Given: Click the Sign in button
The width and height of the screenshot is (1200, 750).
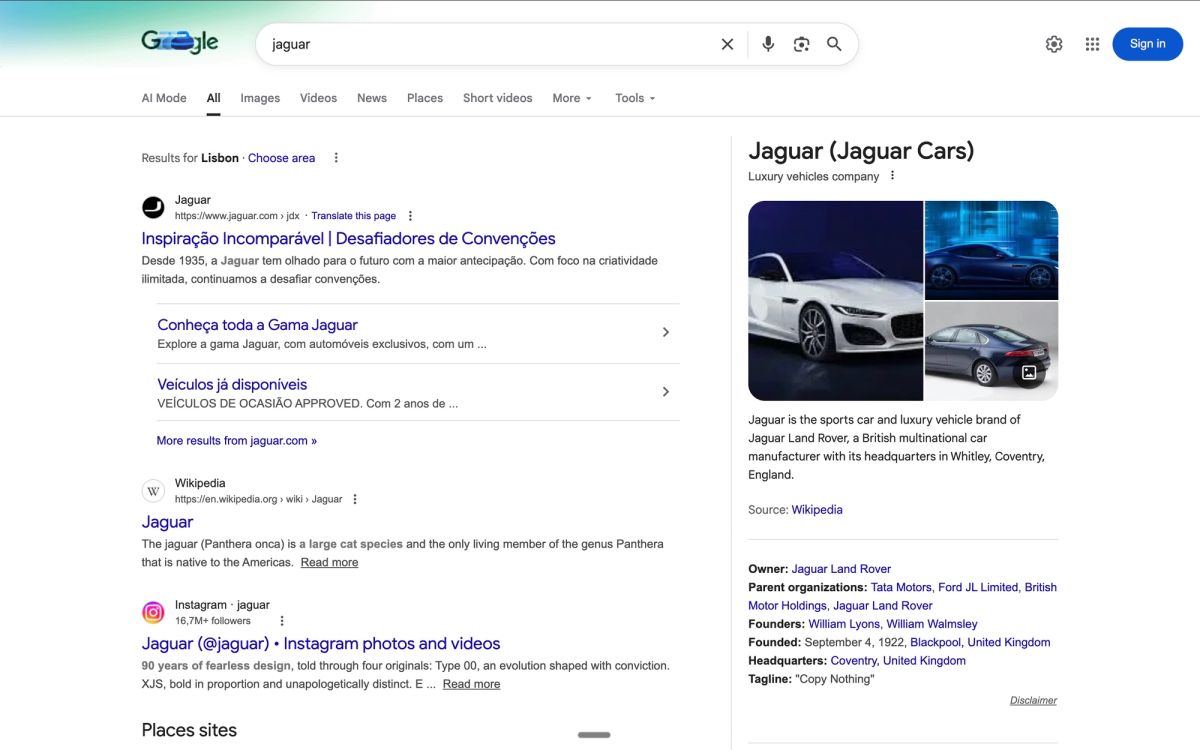Looking at the screenshot, I should [1147, 44].
